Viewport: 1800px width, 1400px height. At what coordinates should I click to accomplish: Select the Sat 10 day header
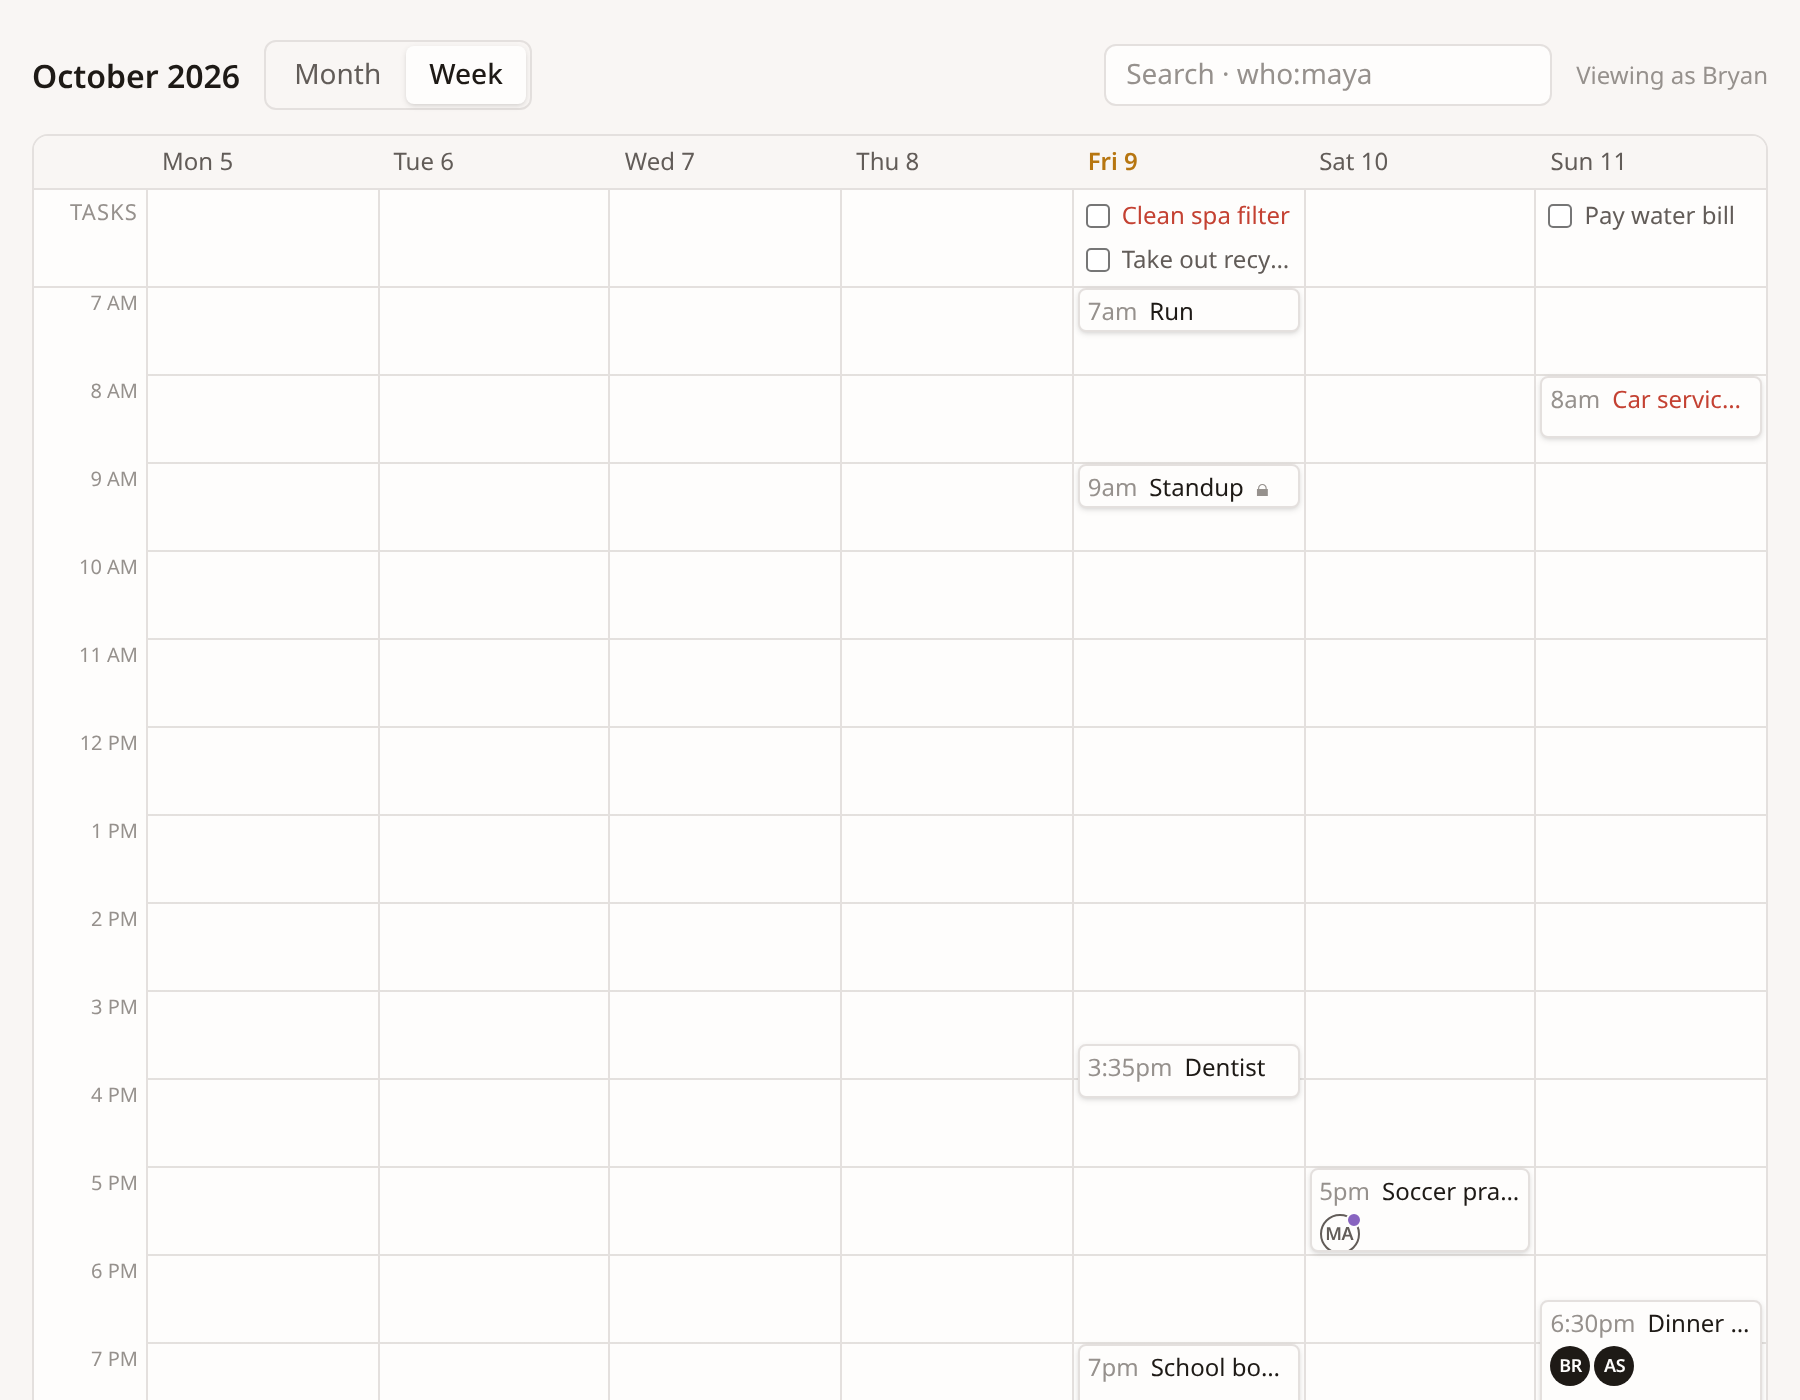pos(1353,162)
